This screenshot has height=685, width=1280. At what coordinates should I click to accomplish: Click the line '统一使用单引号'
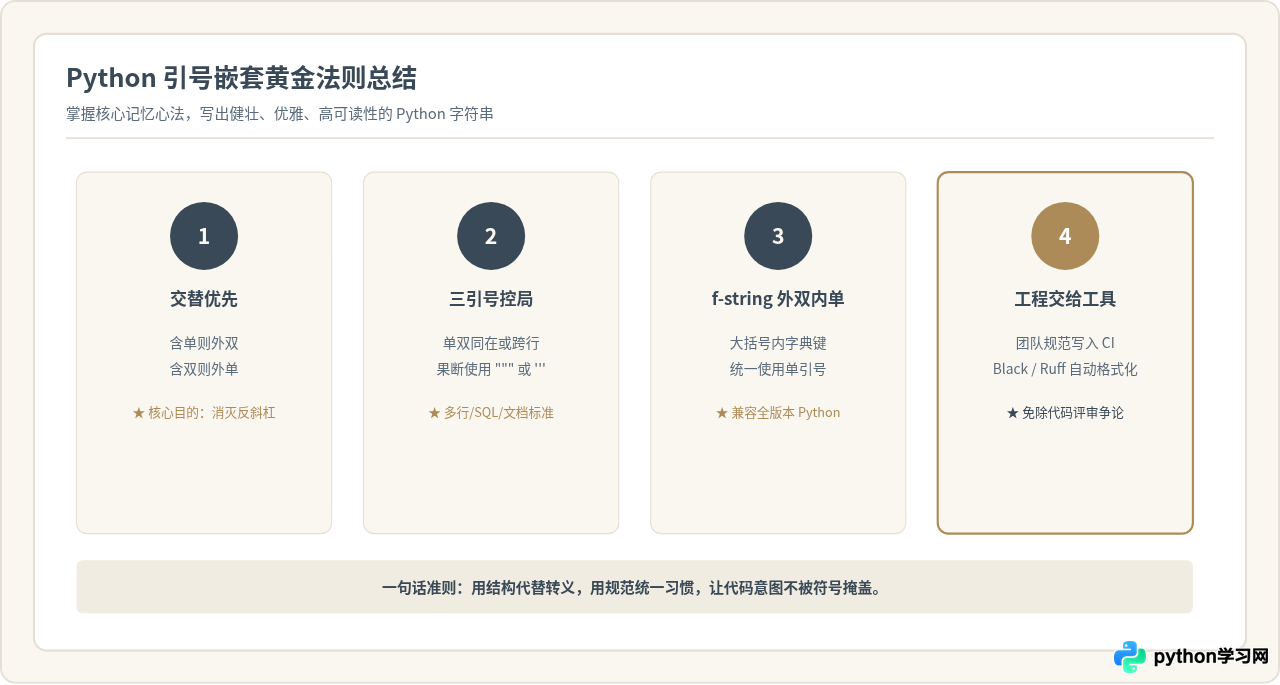[x=778, y=369]
